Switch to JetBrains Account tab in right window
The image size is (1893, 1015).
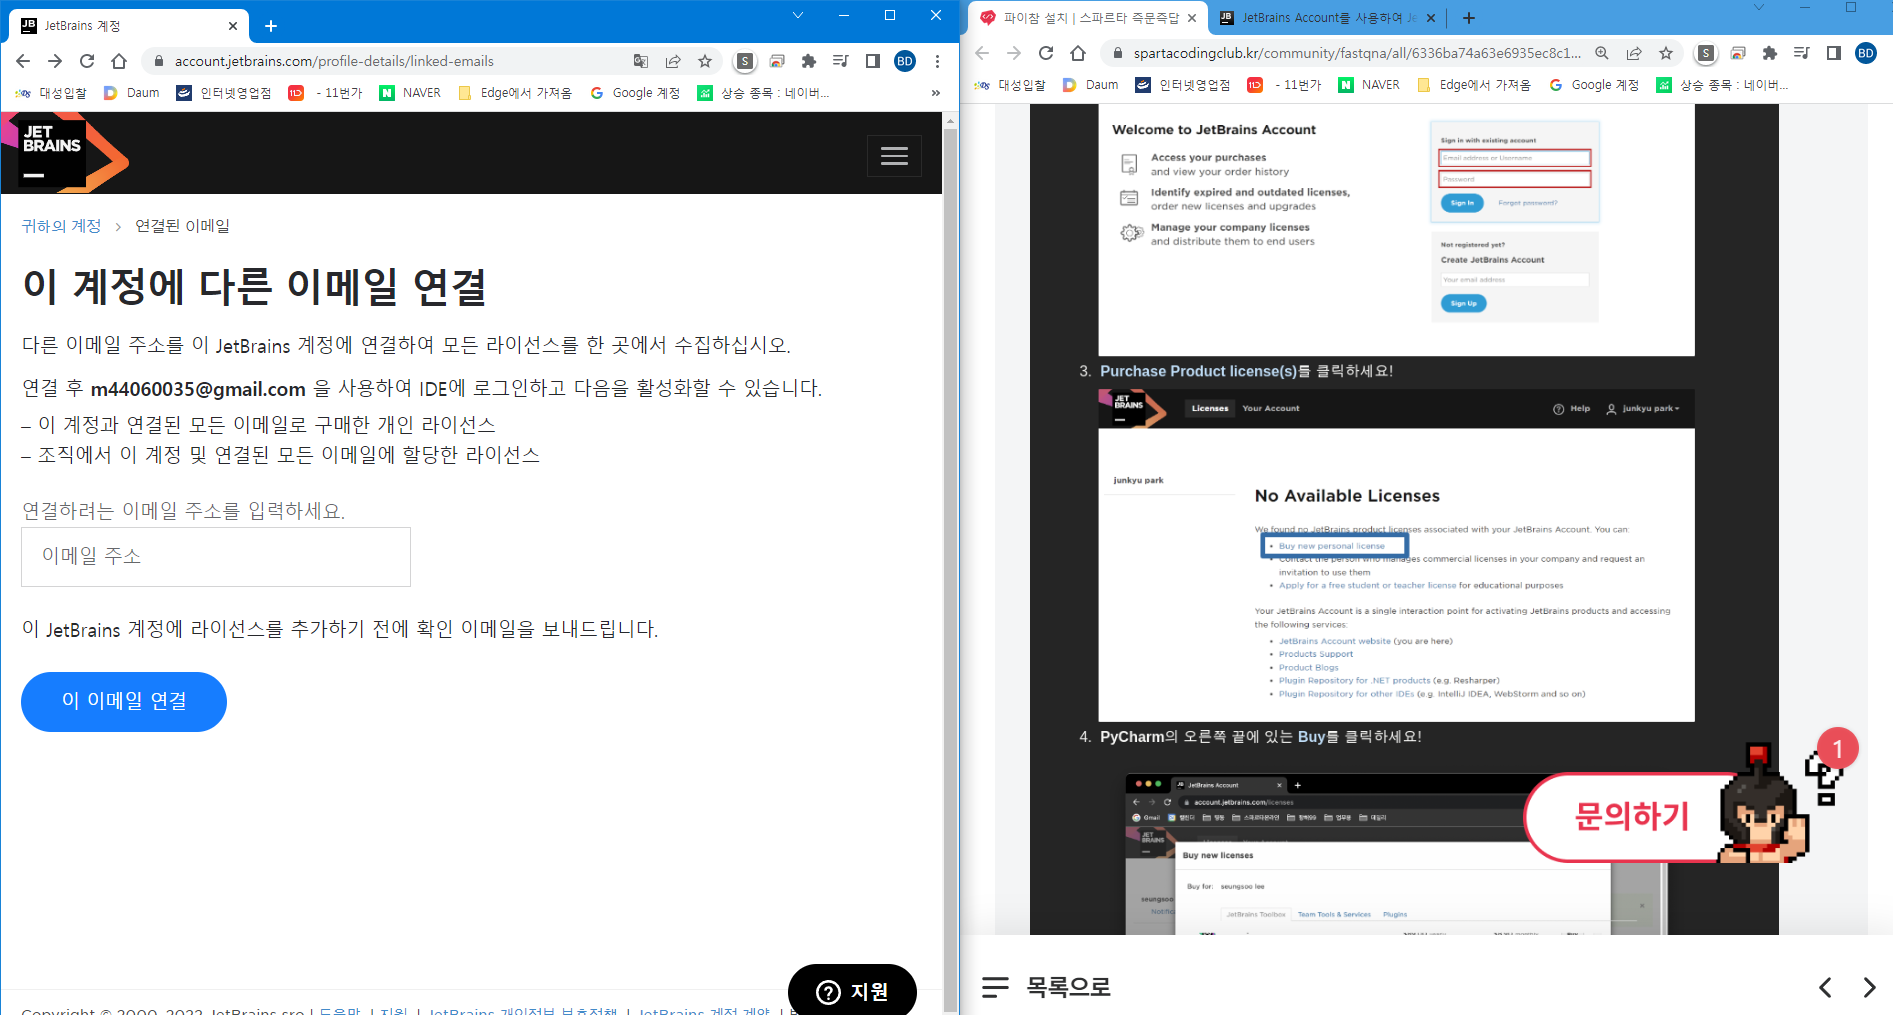pyautogui.click(x=1328, y=18)
